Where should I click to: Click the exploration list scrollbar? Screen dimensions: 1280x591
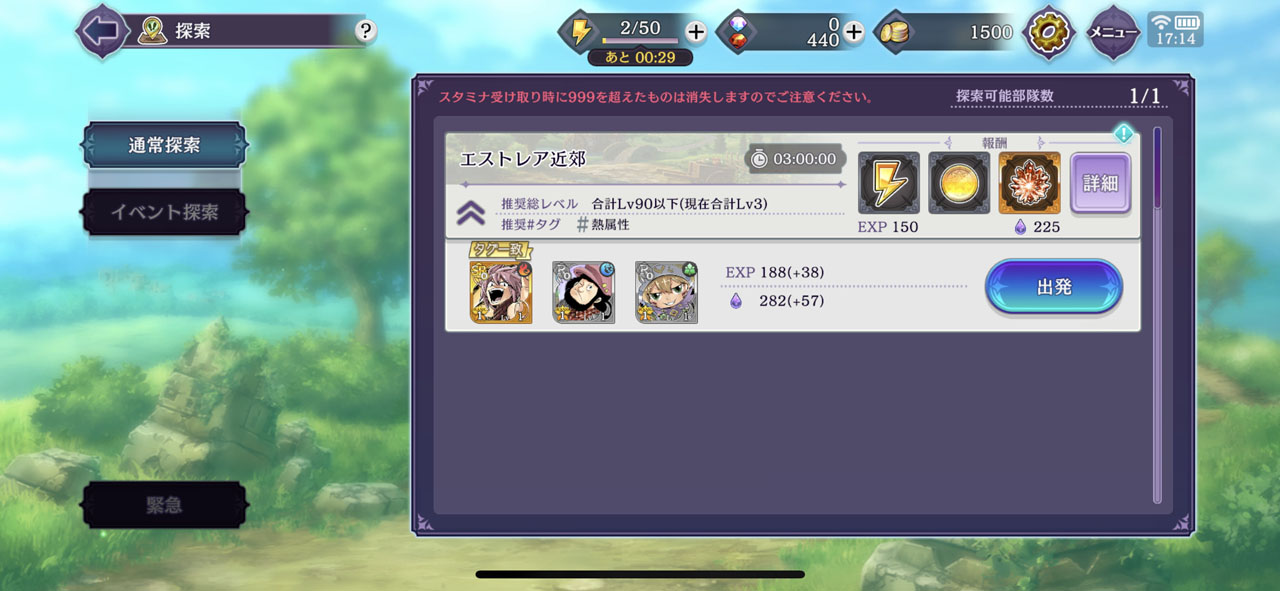1158,315
